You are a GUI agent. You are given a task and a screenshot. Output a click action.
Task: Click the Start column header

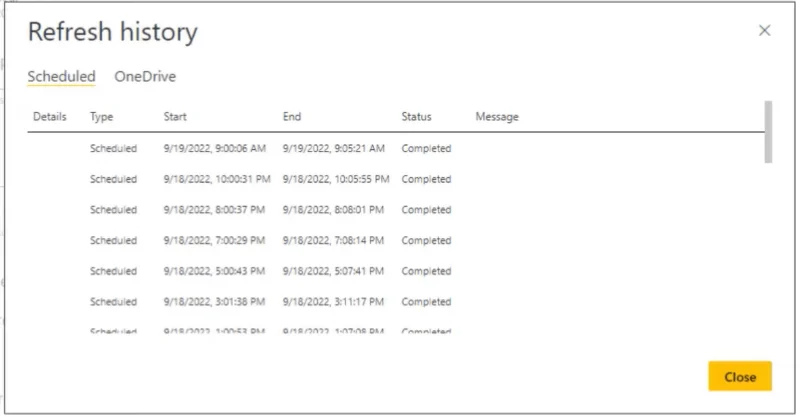click(175, 117)
